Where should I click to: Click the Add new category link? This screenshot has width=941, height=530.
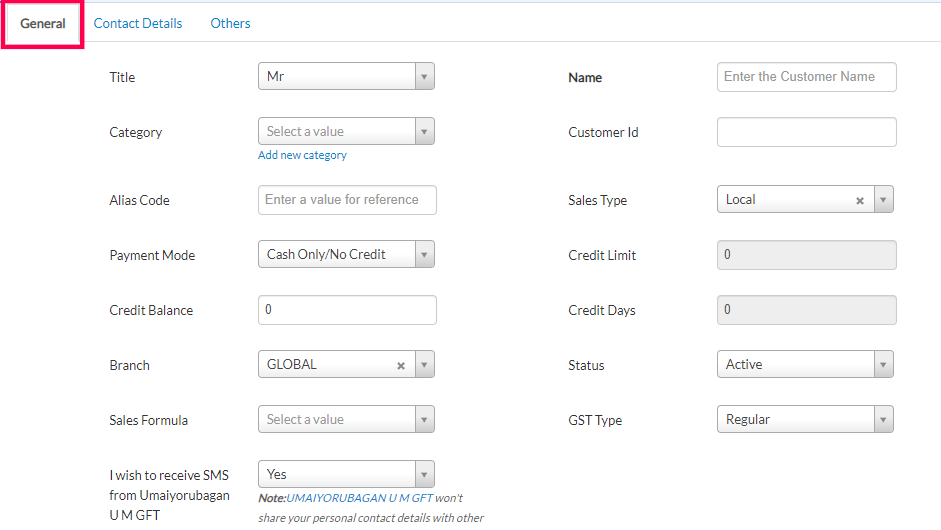click(302, 155)
